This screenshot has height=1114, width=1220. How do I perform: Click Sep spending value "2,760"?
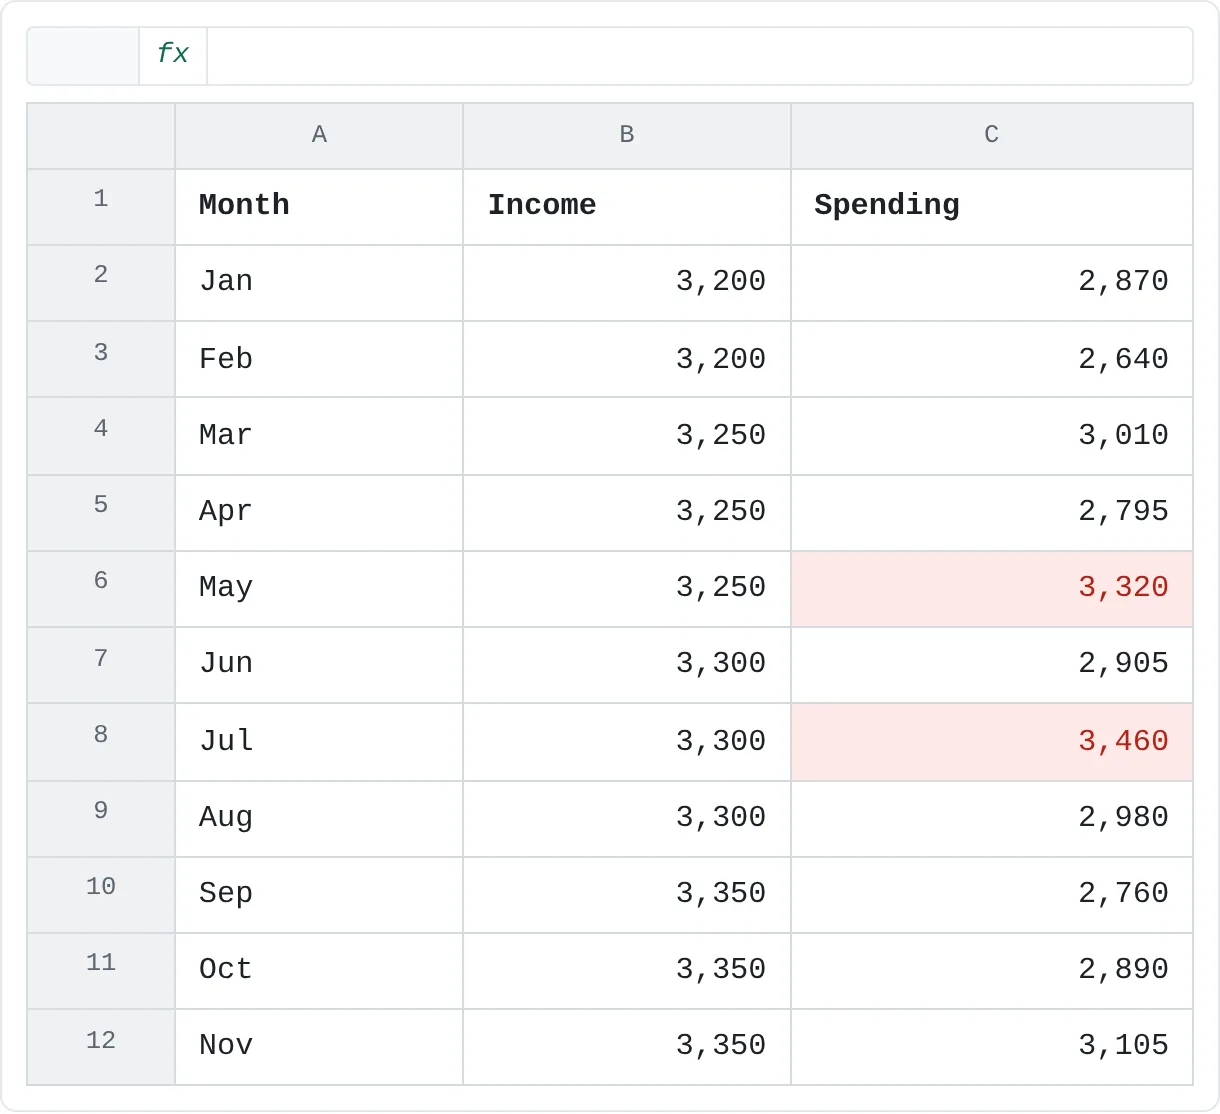pos(992,894)
